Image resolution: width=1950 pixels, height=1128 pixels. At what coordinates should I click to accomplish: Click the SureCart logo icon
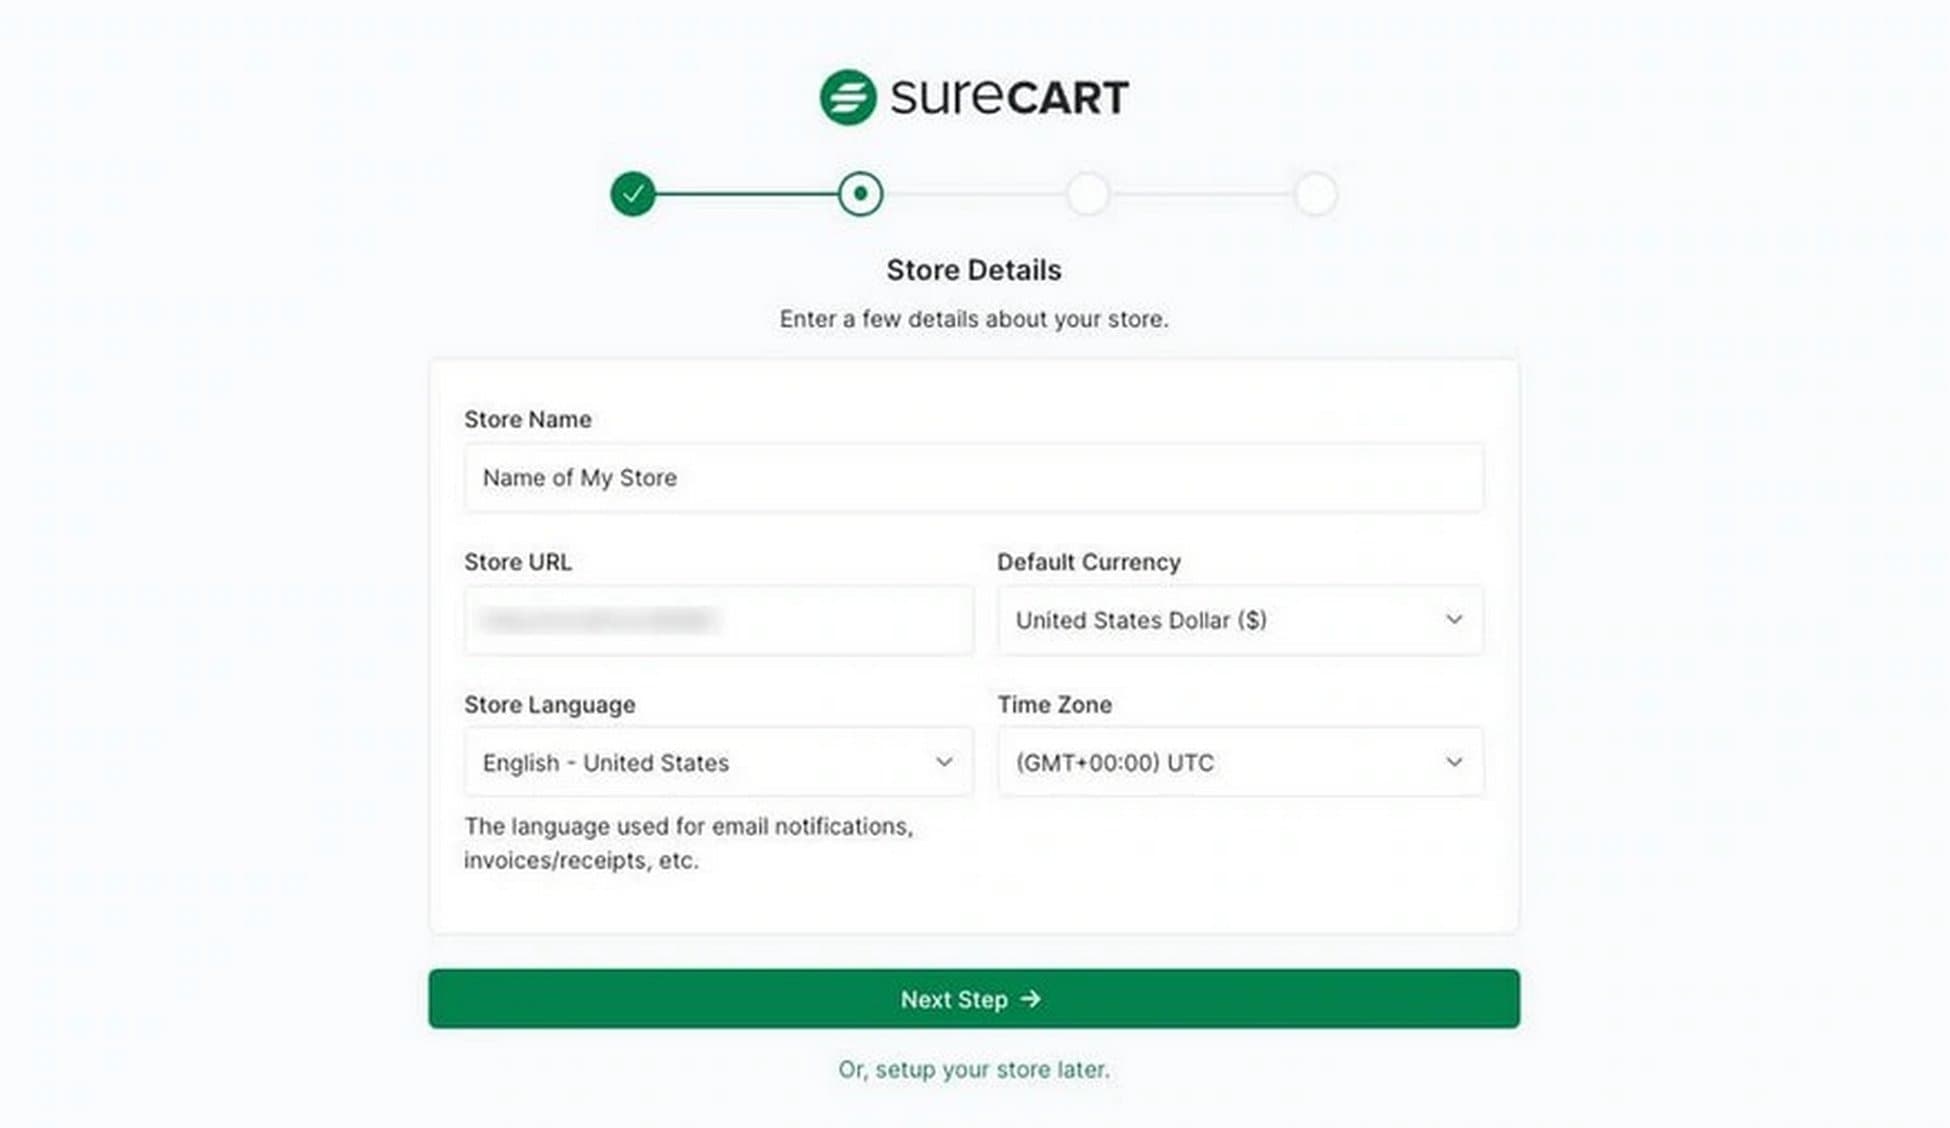tap(846, 94)
